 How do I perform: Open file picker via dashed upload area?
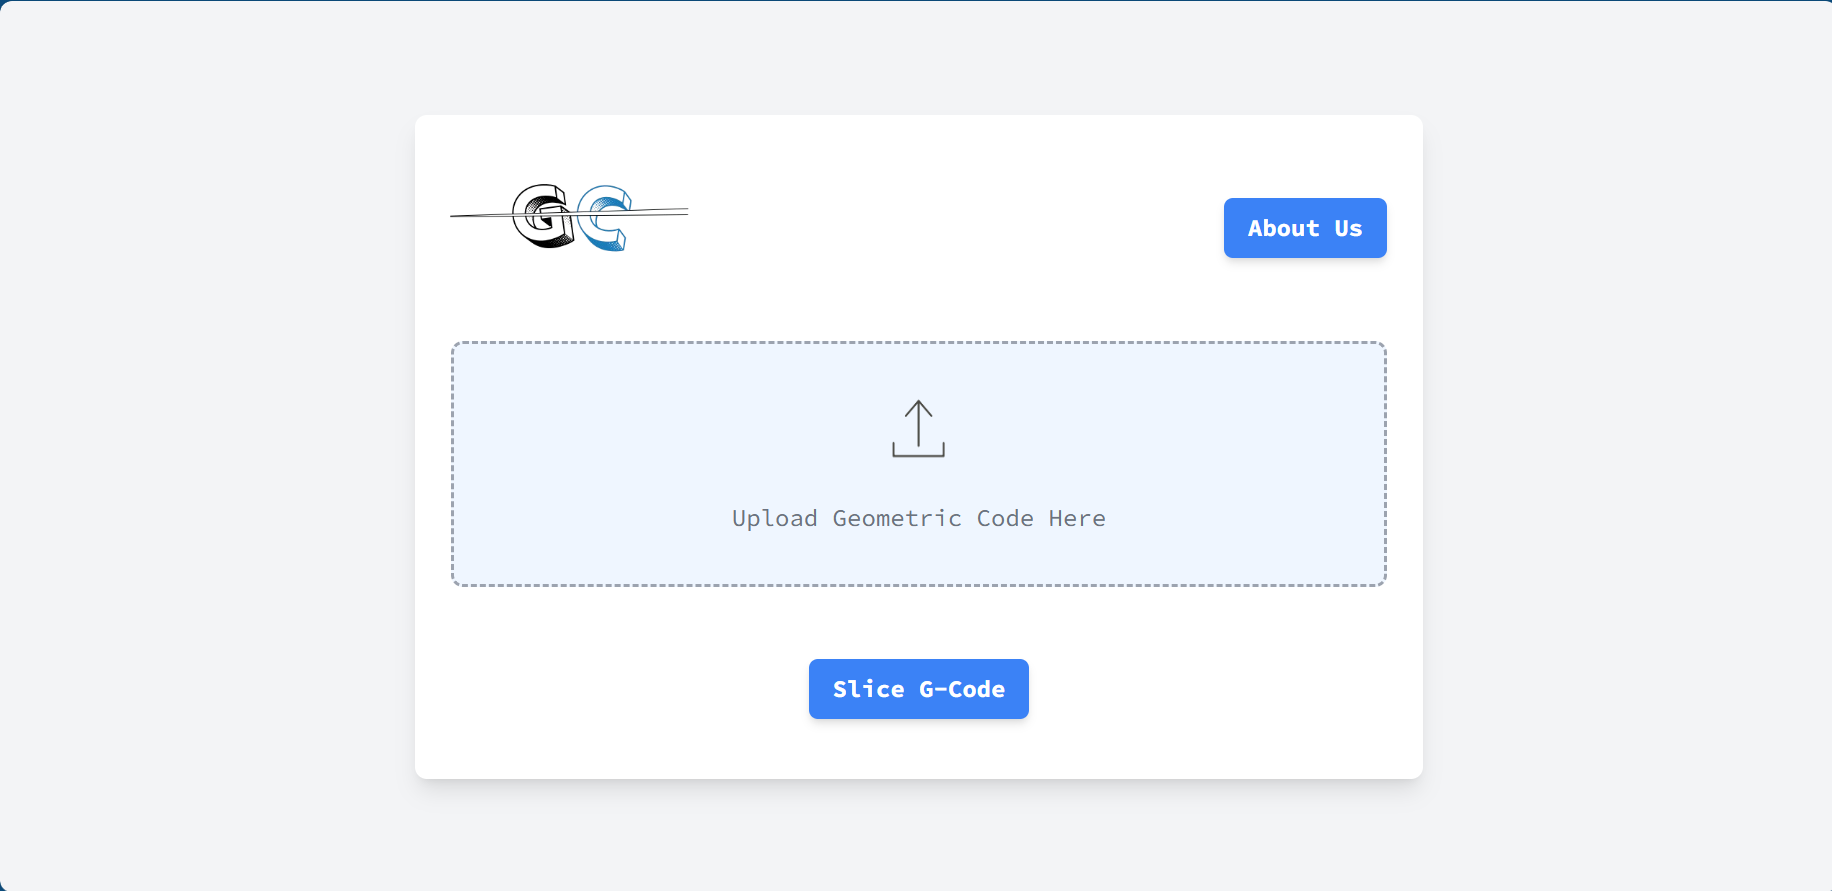coord(918,464)
